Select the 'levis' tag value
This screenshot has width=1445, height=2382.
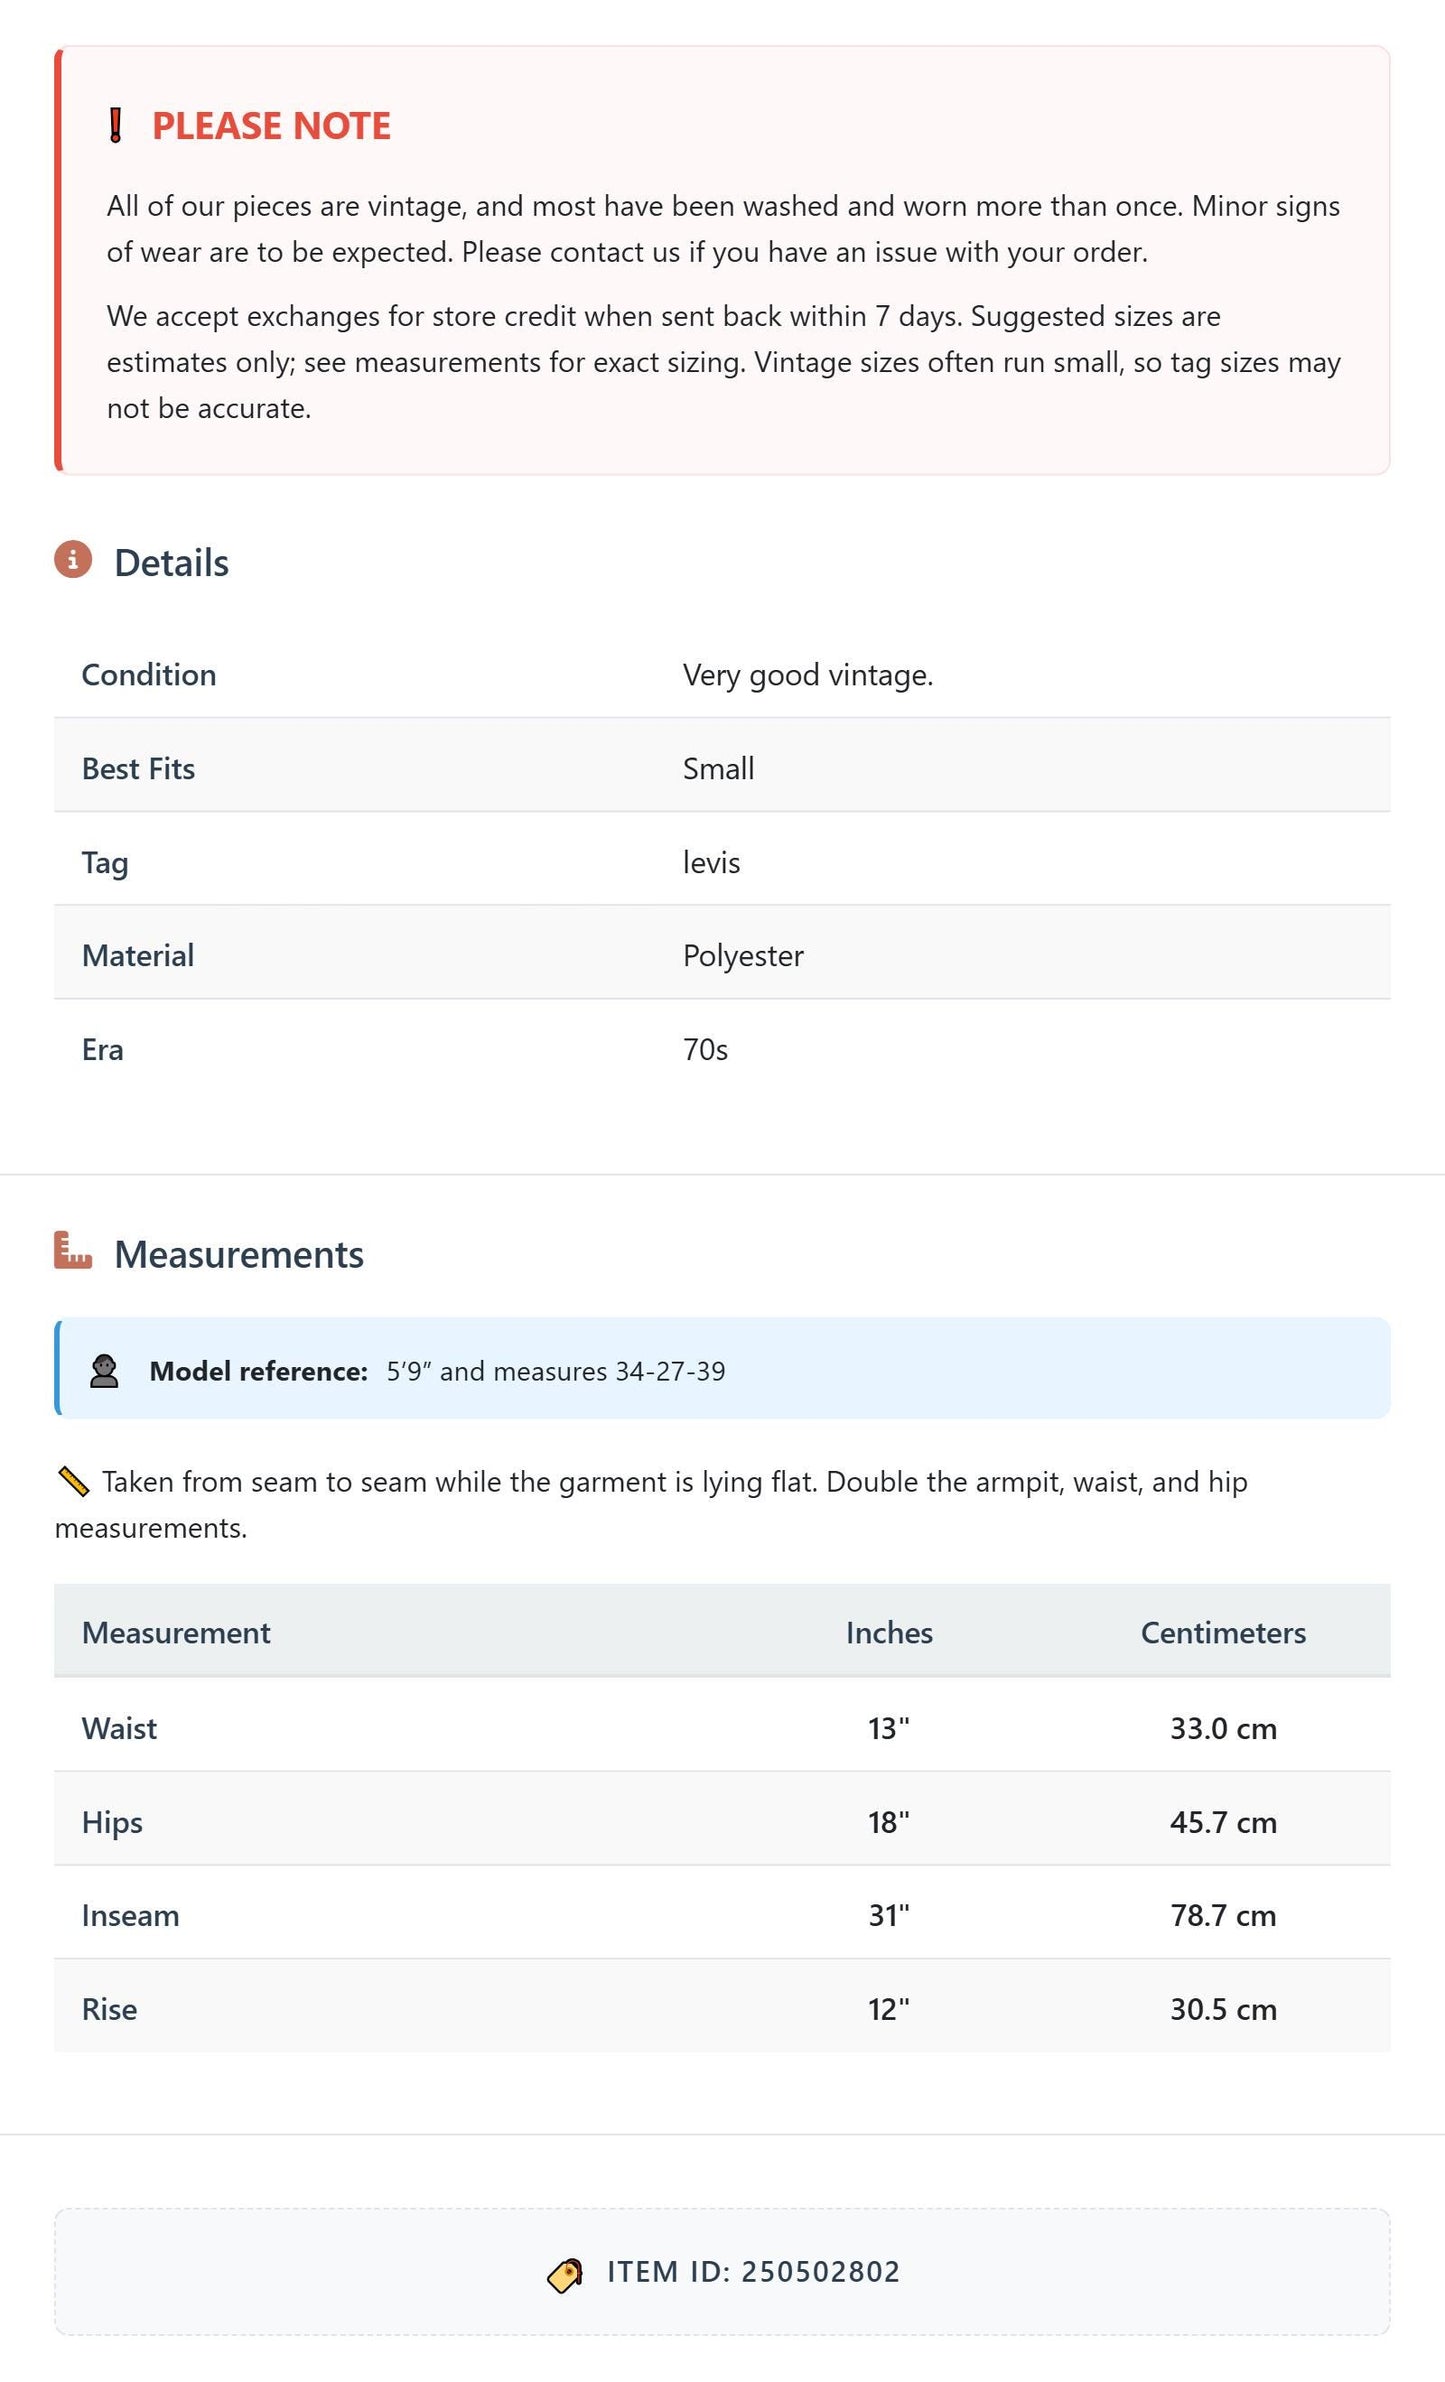(x=712, y=862)
